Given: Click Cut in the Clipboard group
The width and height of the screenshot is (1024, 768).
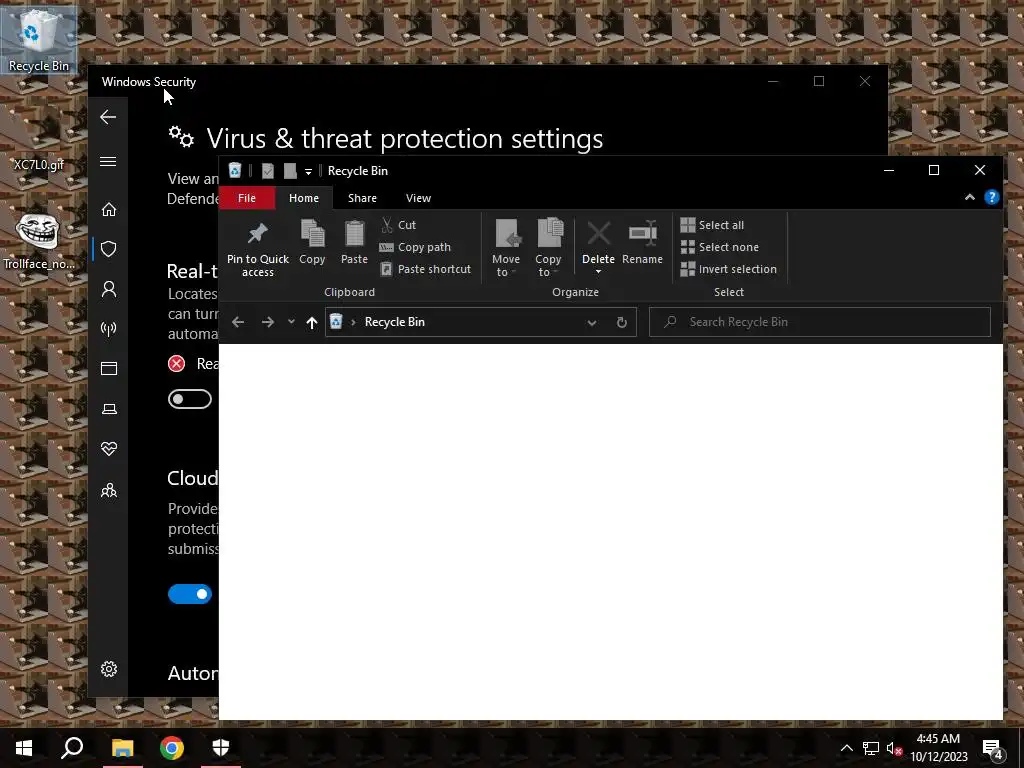Looking at the screenshot, I should point(398,225).
